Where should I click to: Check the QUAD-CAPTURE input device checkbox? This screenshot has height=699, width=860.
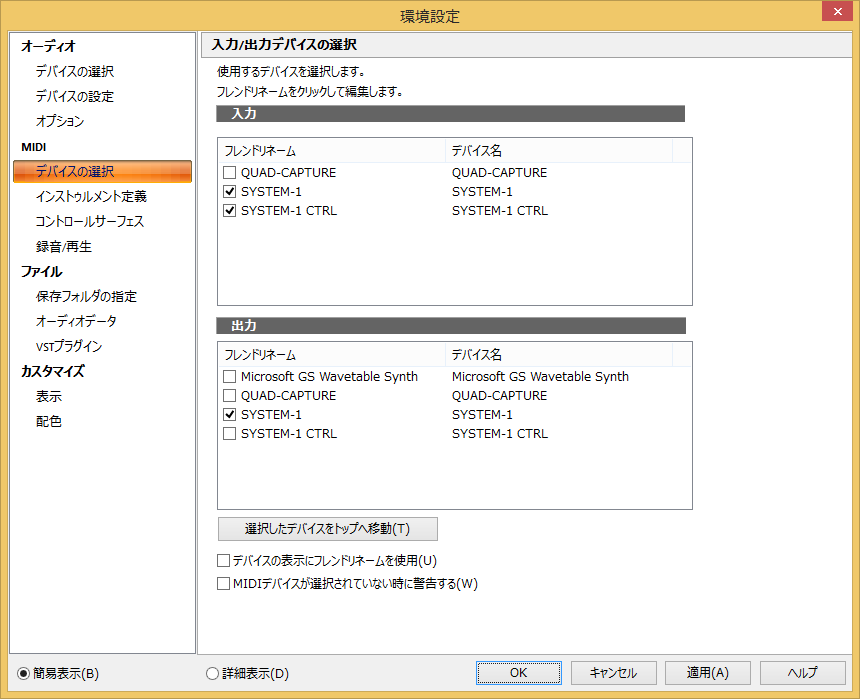click(x=230, y=173)
